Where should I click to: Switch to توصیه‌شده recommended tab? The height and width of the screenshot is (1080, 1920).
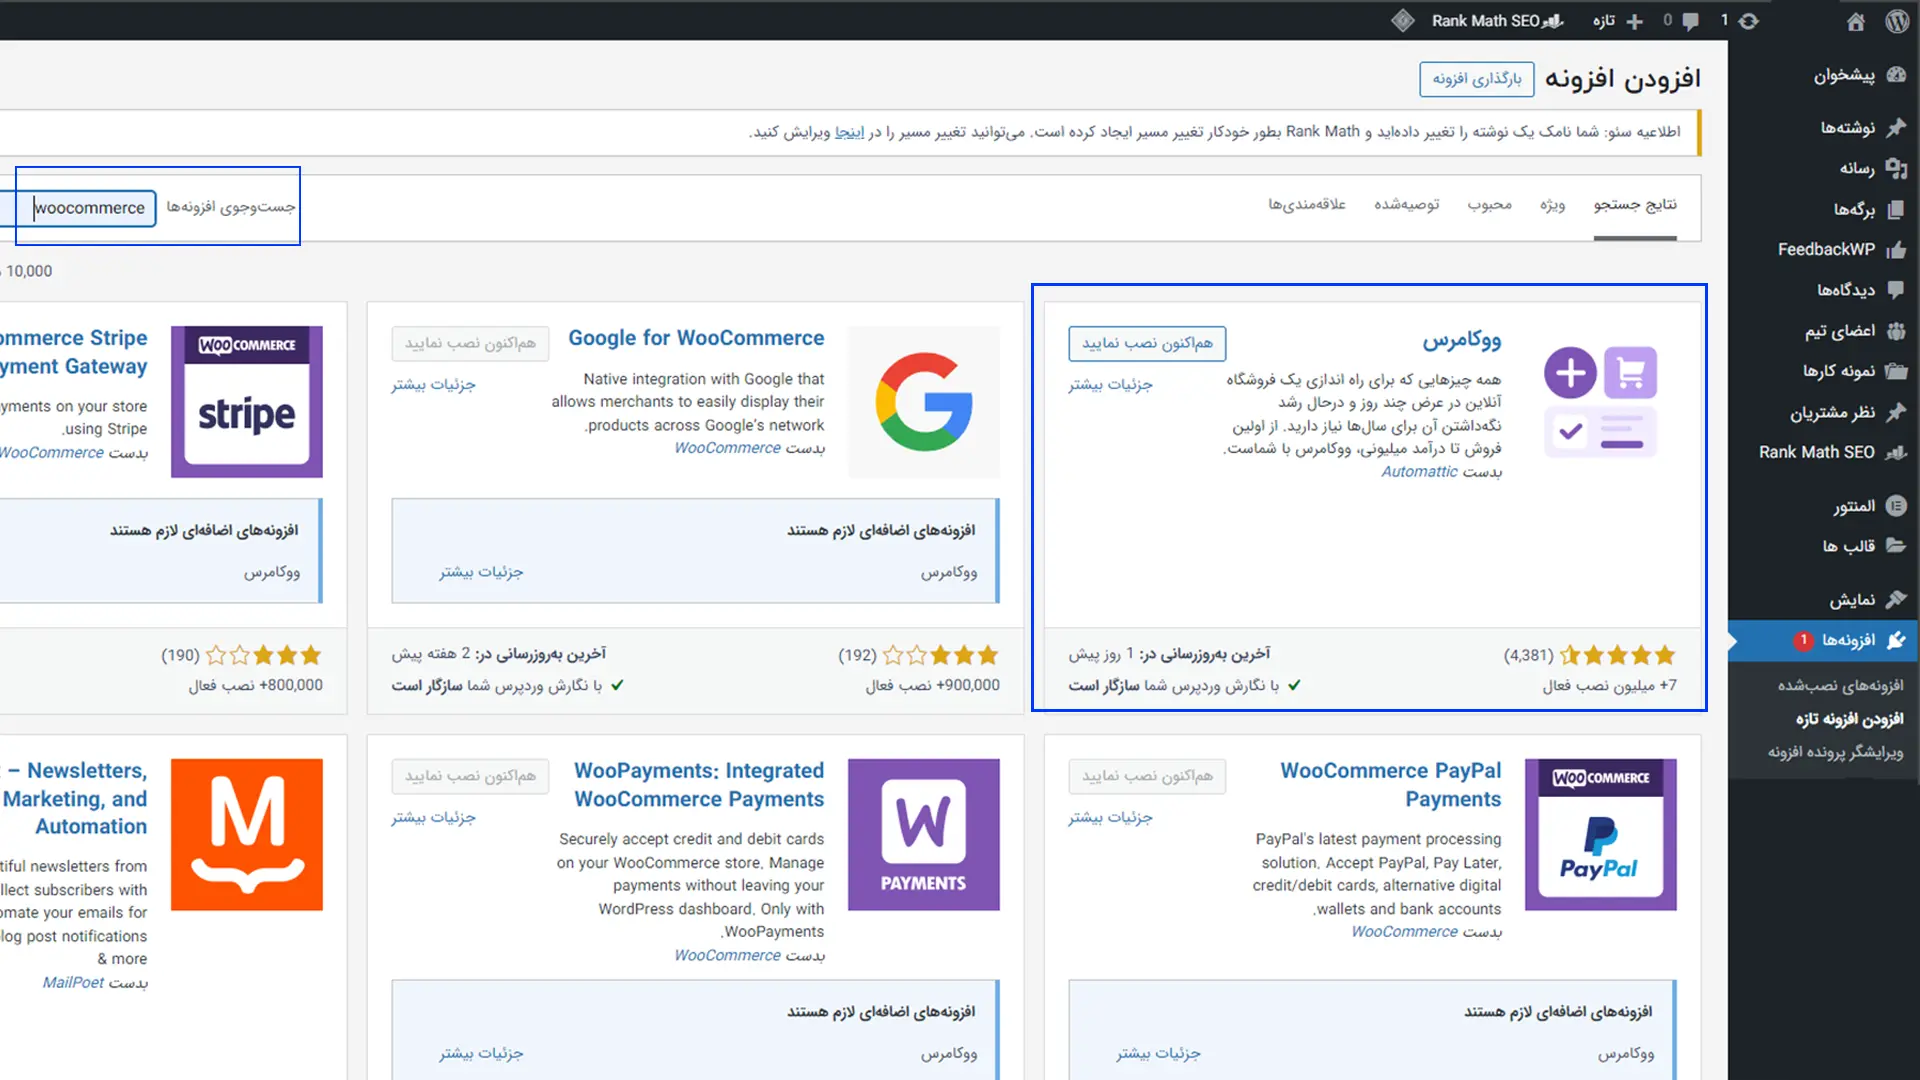pyautogui.click(x=1406, y=205)
